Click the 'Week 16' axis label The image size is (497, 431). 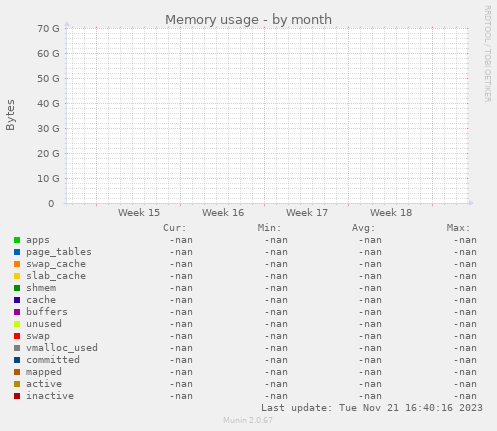tap(223, 213)
